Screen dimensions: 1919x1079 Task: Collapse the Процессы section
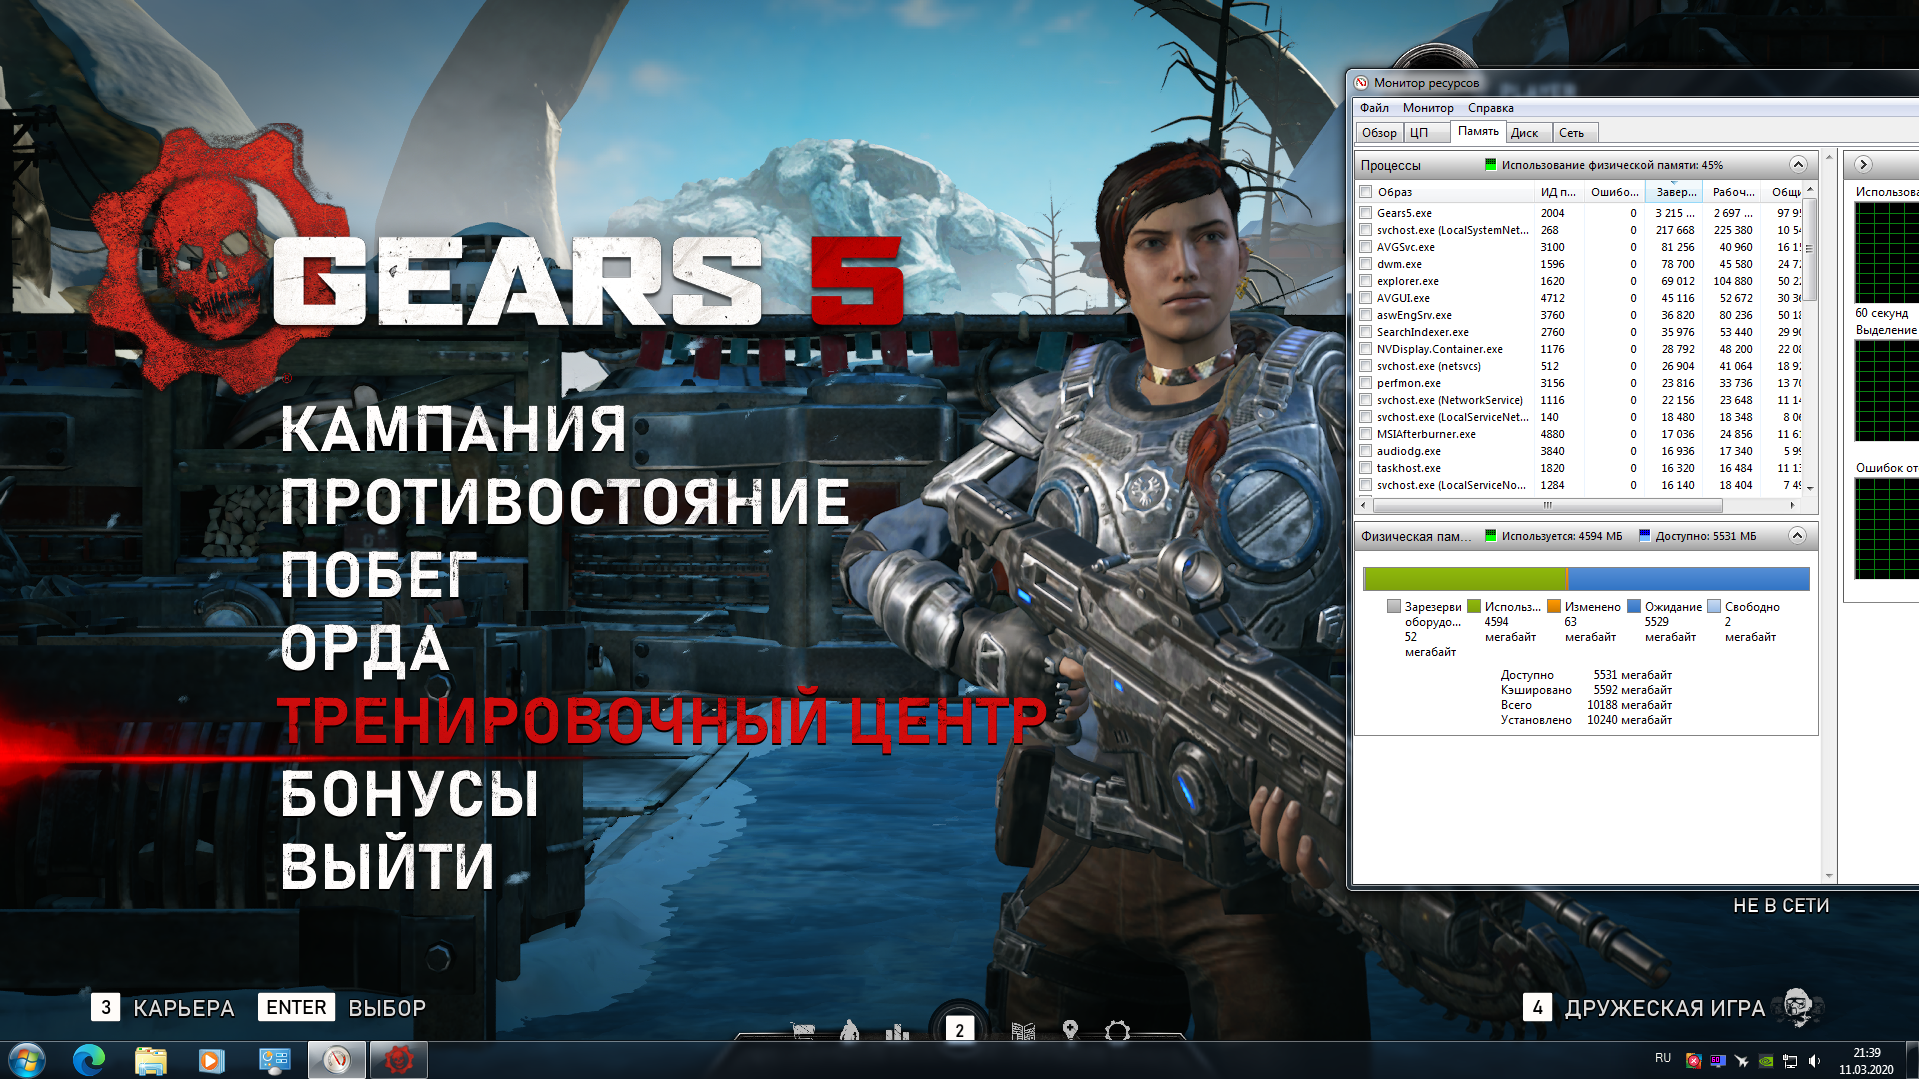pos(1797,165)
